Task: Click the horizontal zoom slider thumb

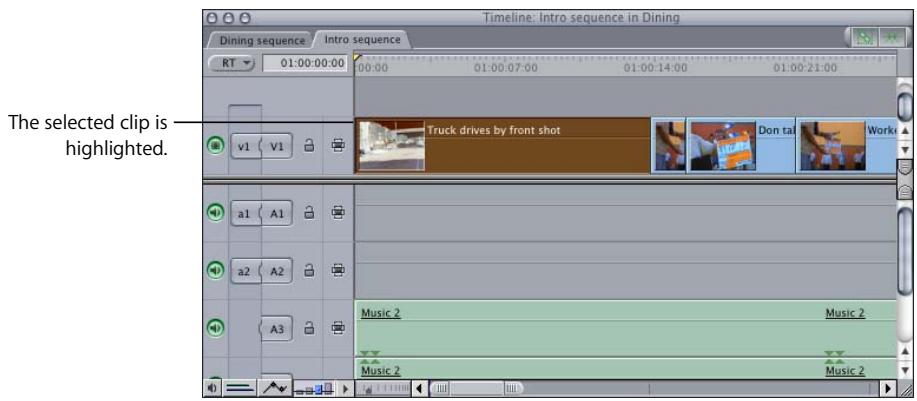Action: (477, 388)
